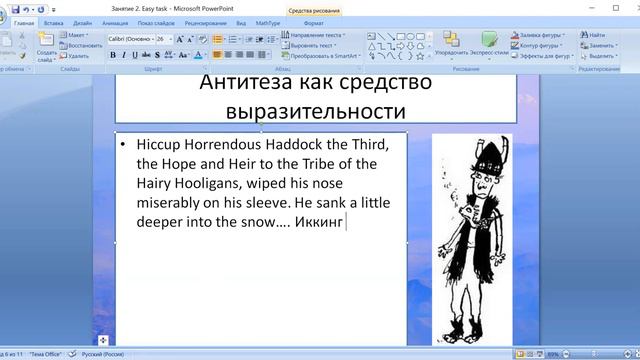Open the Упорядочить arrange menu

tap(451, 47)
